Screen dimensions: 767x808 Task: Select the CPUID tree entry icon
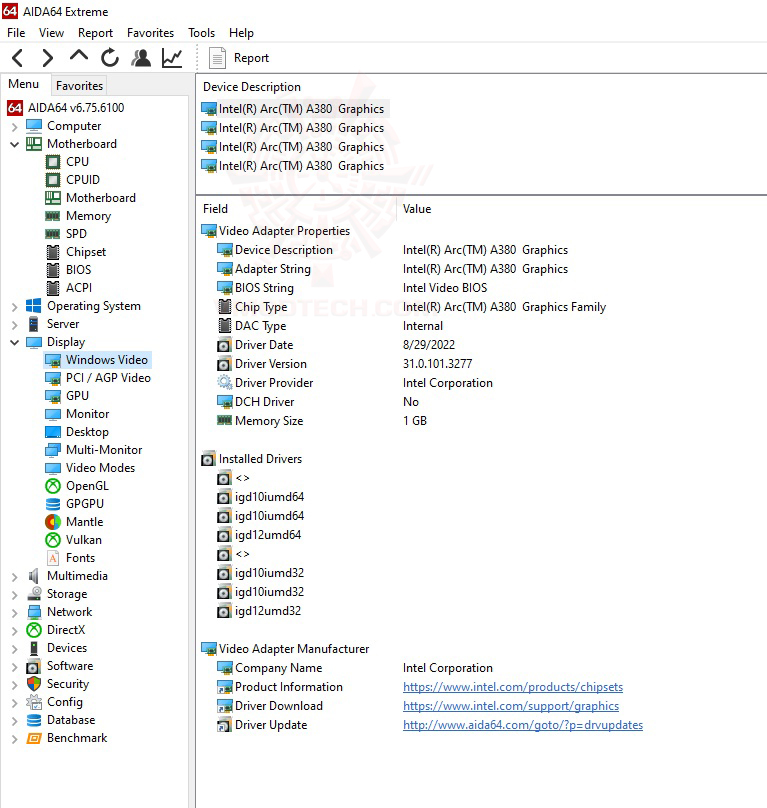[53, 180]
